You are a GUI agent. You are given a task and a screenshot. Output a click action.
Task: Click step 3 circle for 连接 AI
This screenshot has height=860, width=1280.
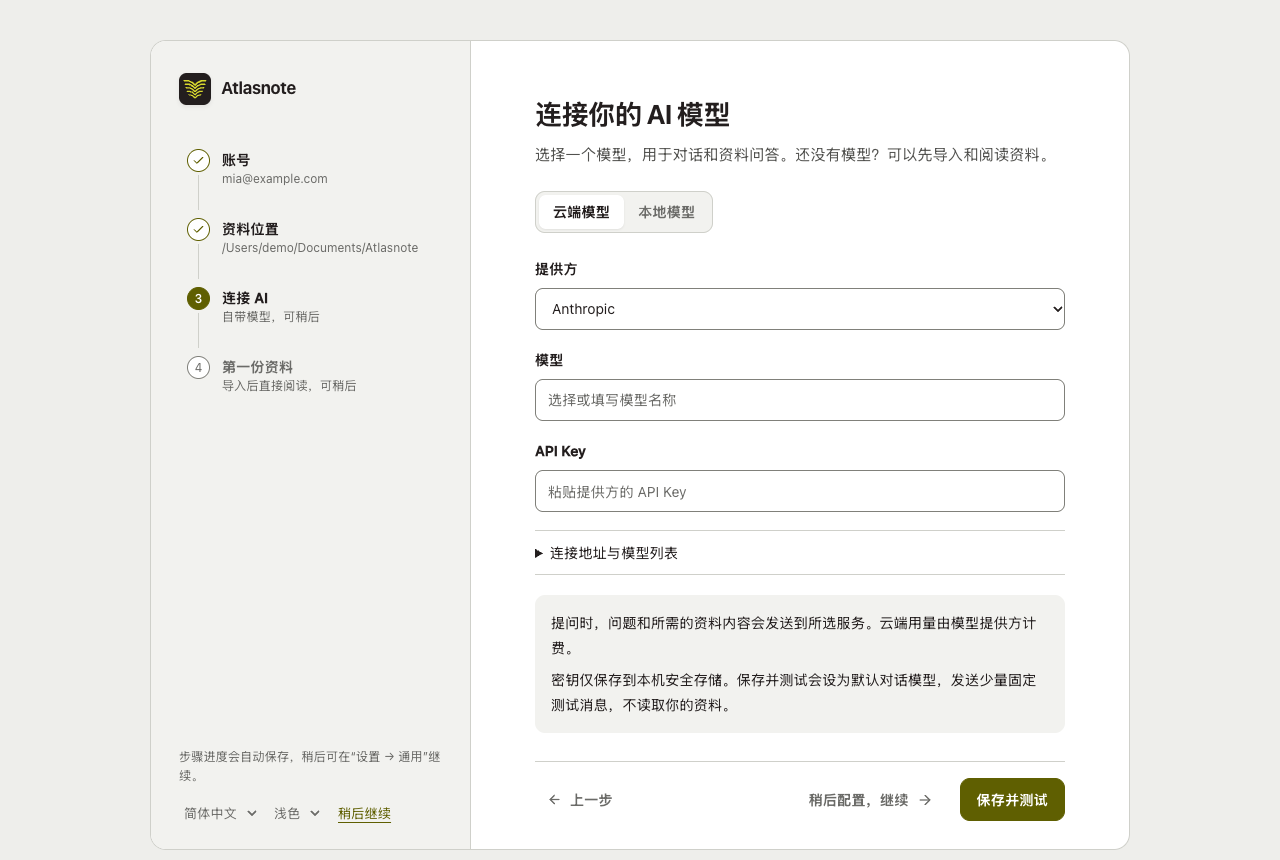(x=198, y=298)
